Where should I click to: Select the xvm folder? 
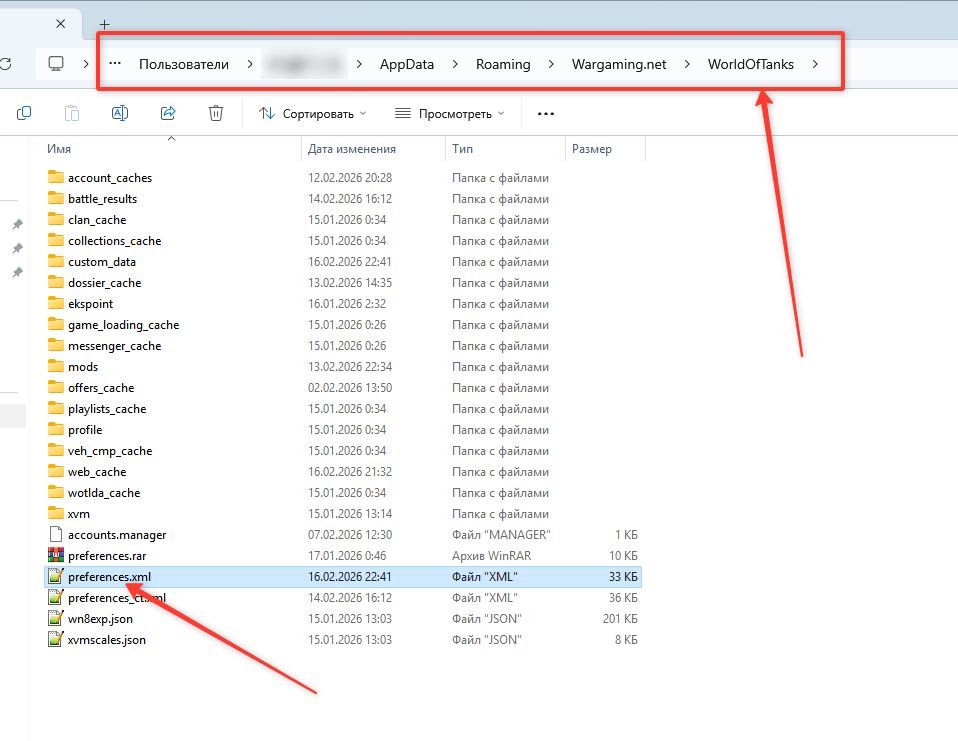coord(78,514)
